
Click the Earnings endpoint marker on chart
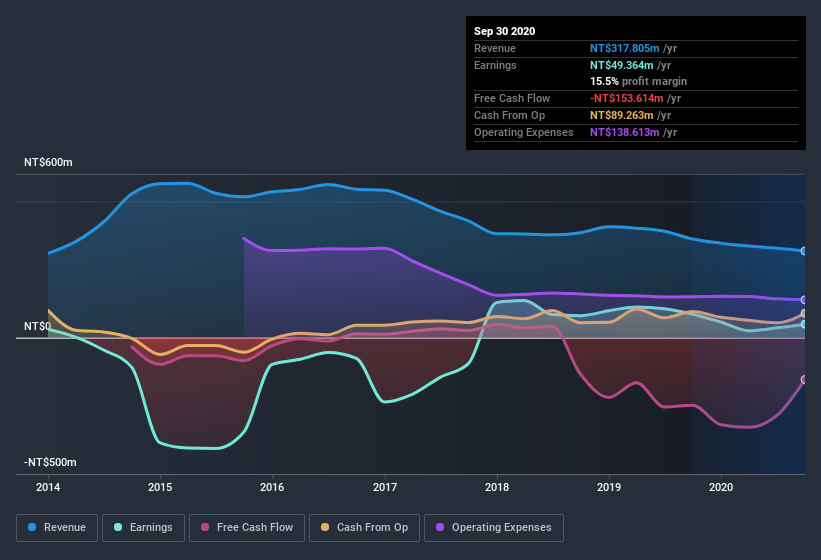tap(804, 324)
